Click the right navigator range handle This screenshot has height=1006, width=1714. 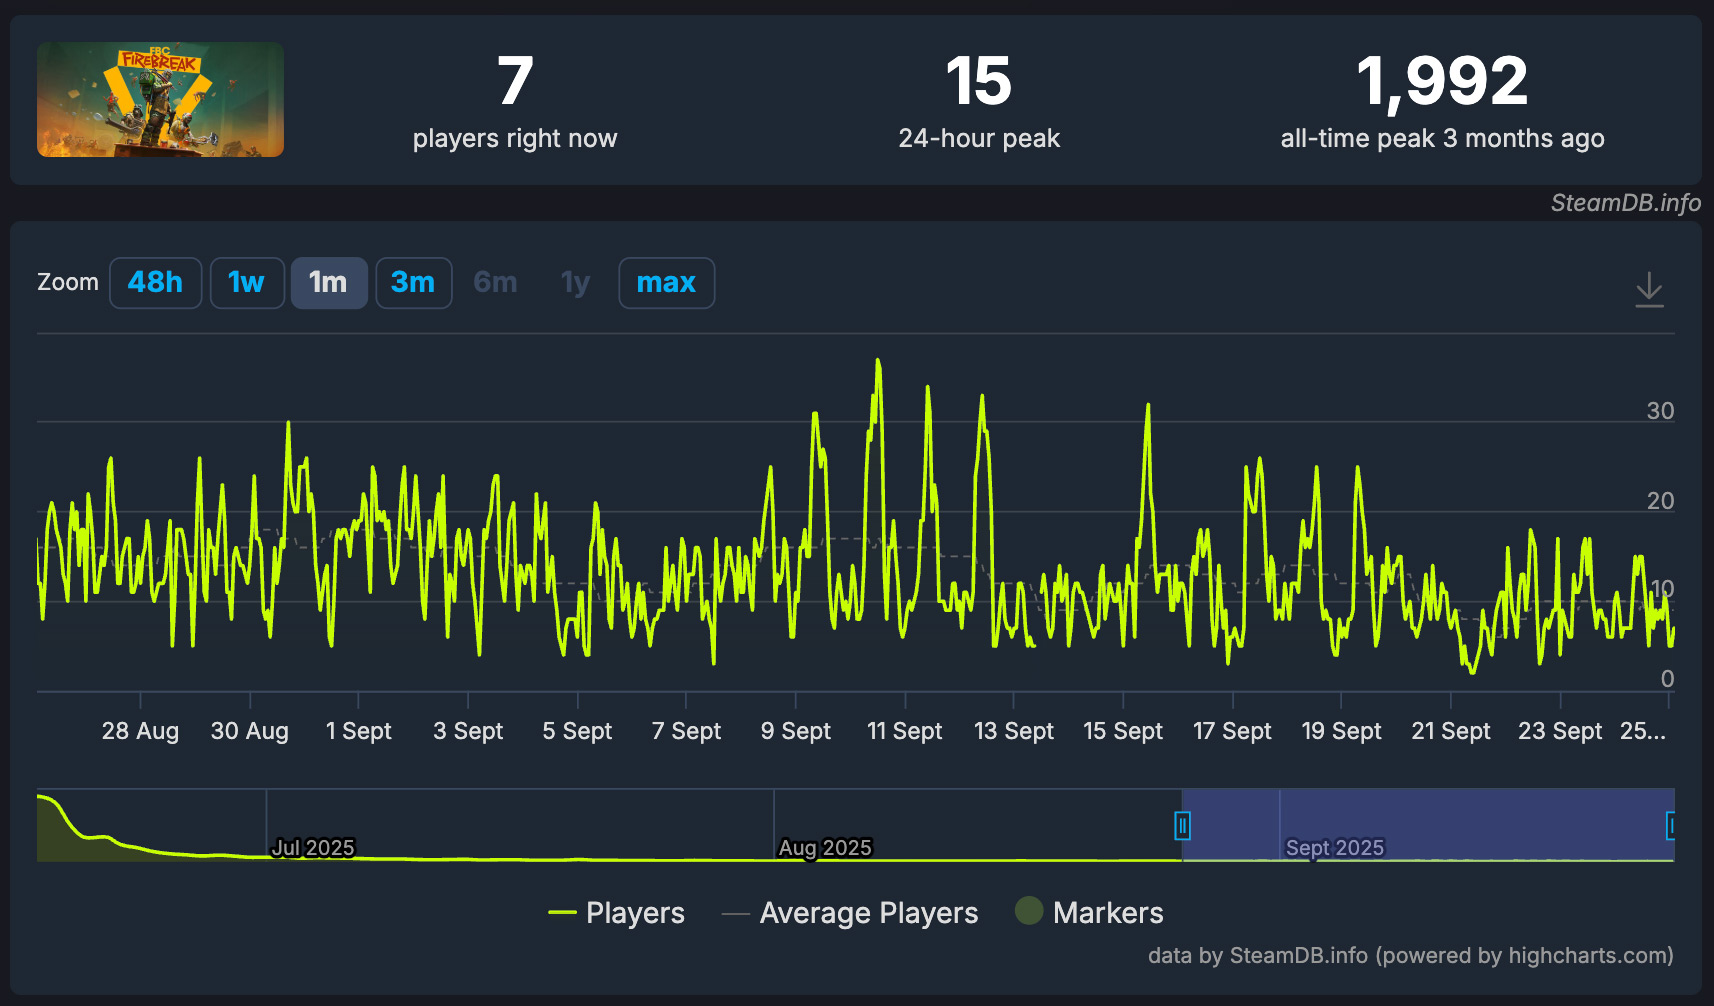click(x=1670, y=826)
